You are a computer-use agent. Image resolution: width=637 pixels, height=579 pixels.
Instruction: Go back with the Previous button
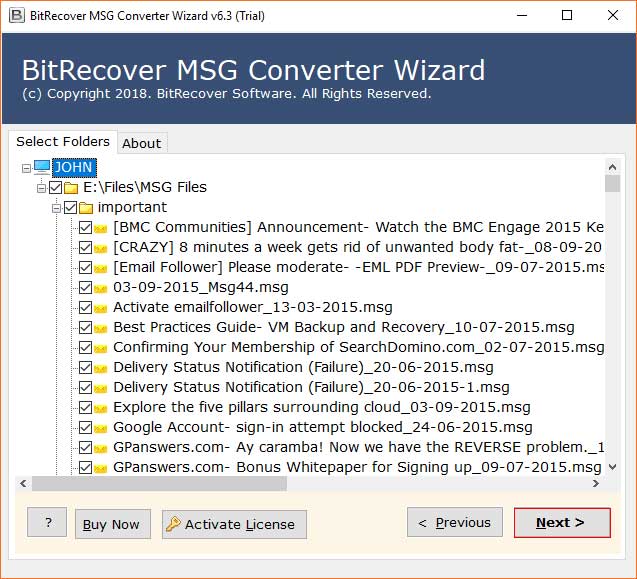click(x=455, y=522)
